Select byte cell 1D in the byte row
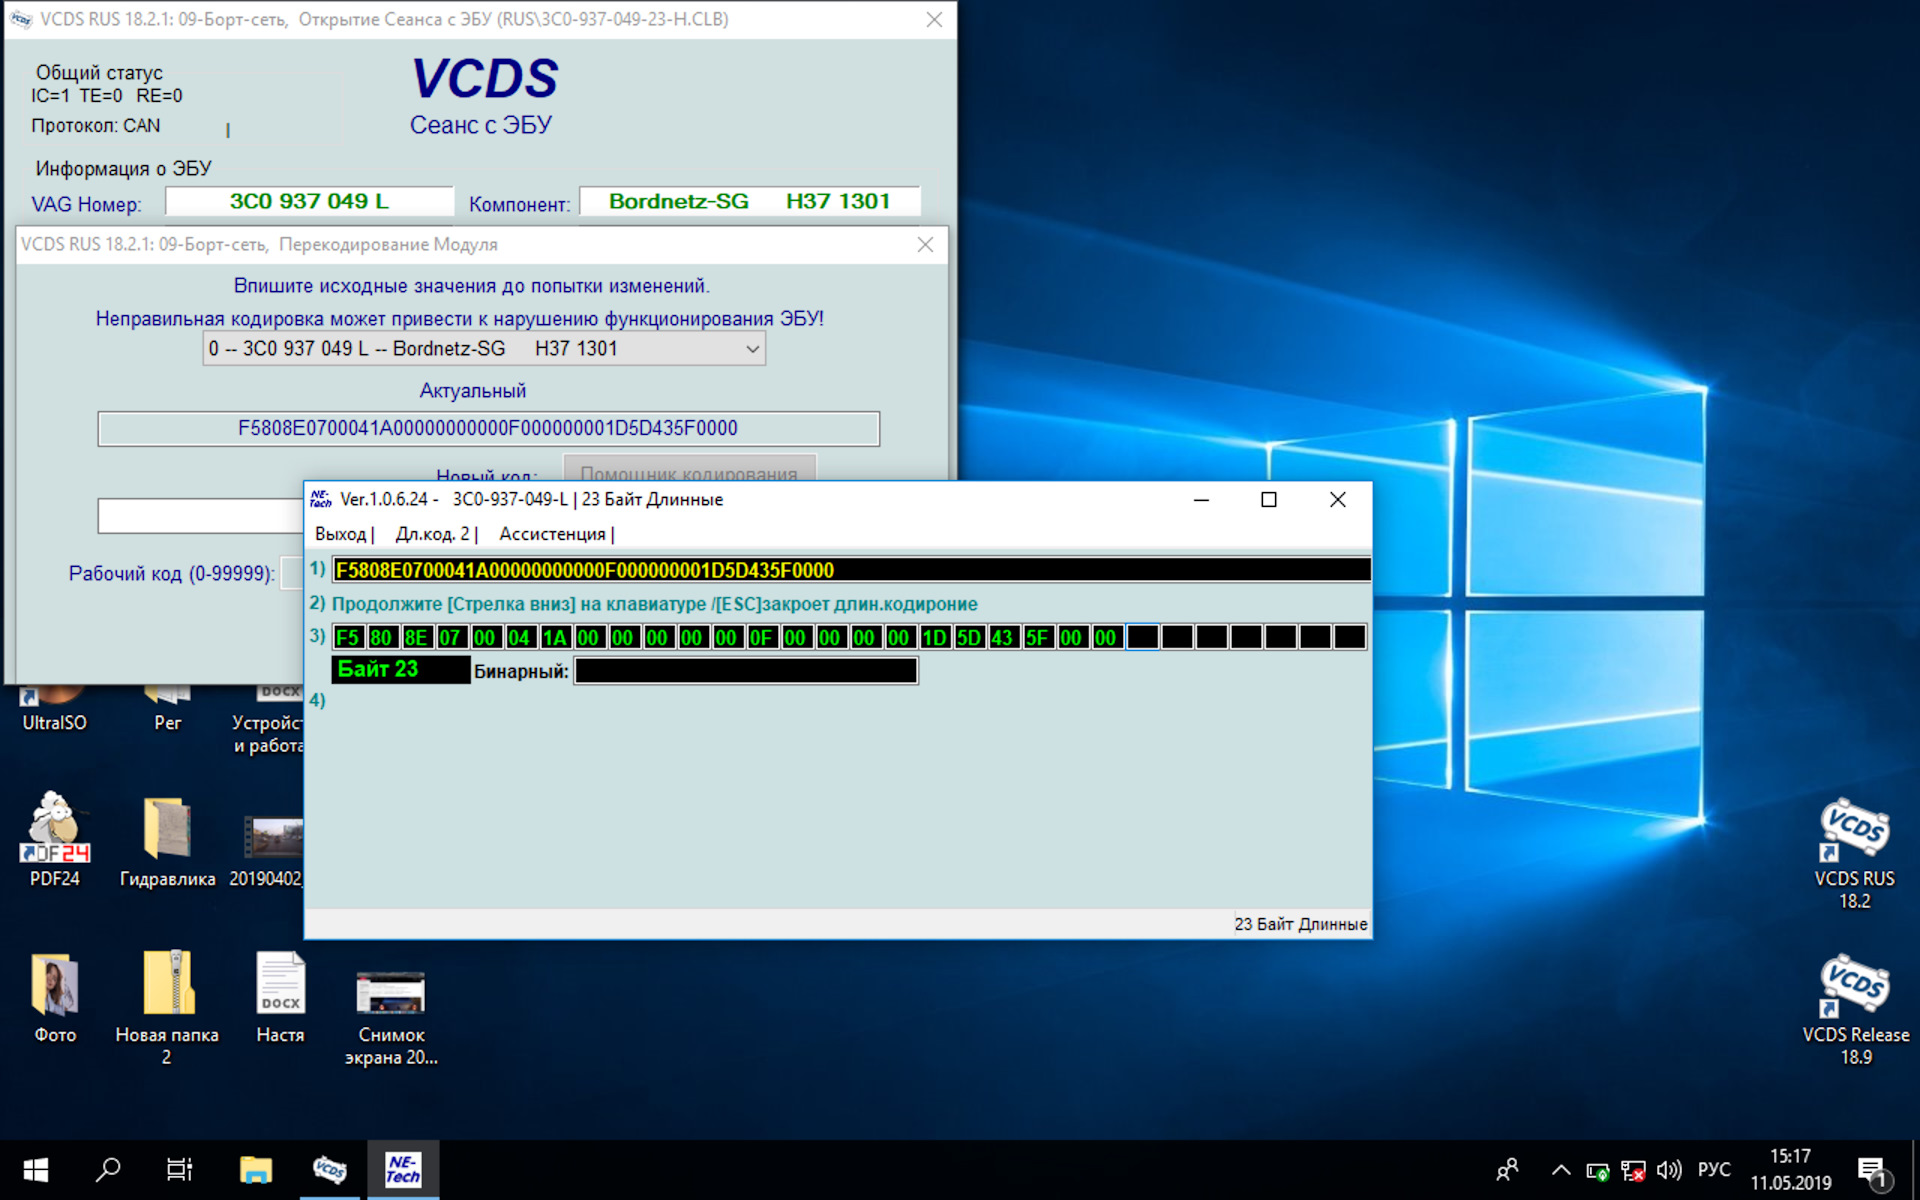Viewport: 1920px width, 1200px height. point(934,637)
